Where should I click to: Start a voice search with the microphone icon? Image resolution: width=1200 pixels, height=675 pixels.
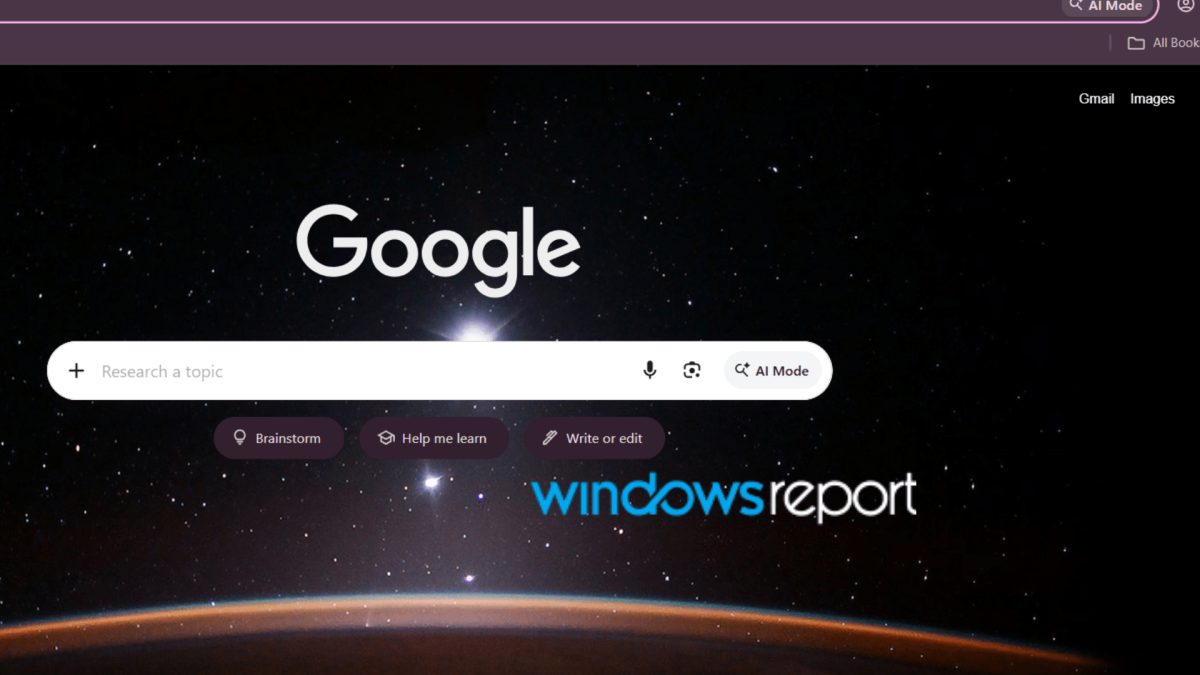[x=650, y=371]
